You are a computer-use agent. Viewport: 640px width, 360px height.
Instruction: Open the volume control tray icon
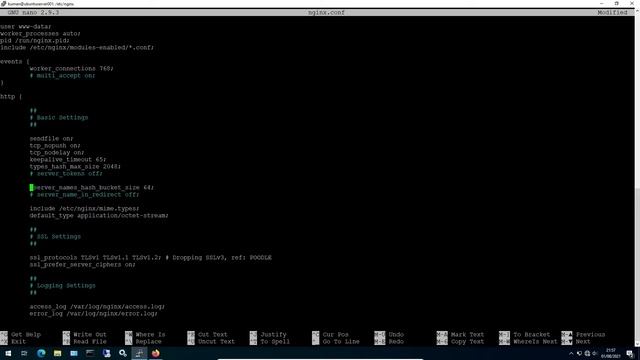pos(595,353)
